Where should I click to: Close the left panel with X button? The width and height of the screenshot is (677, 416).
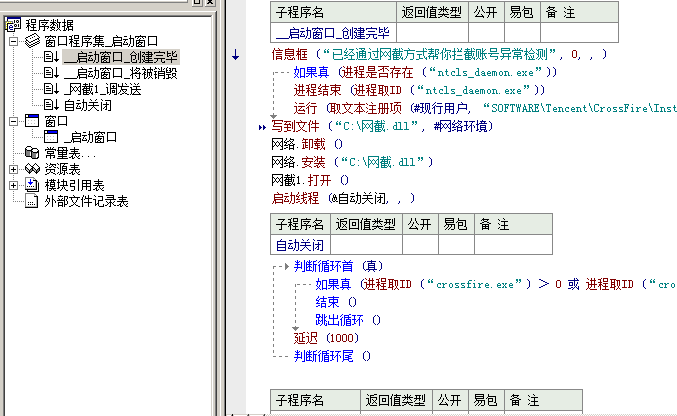click(x=210, y=2)
